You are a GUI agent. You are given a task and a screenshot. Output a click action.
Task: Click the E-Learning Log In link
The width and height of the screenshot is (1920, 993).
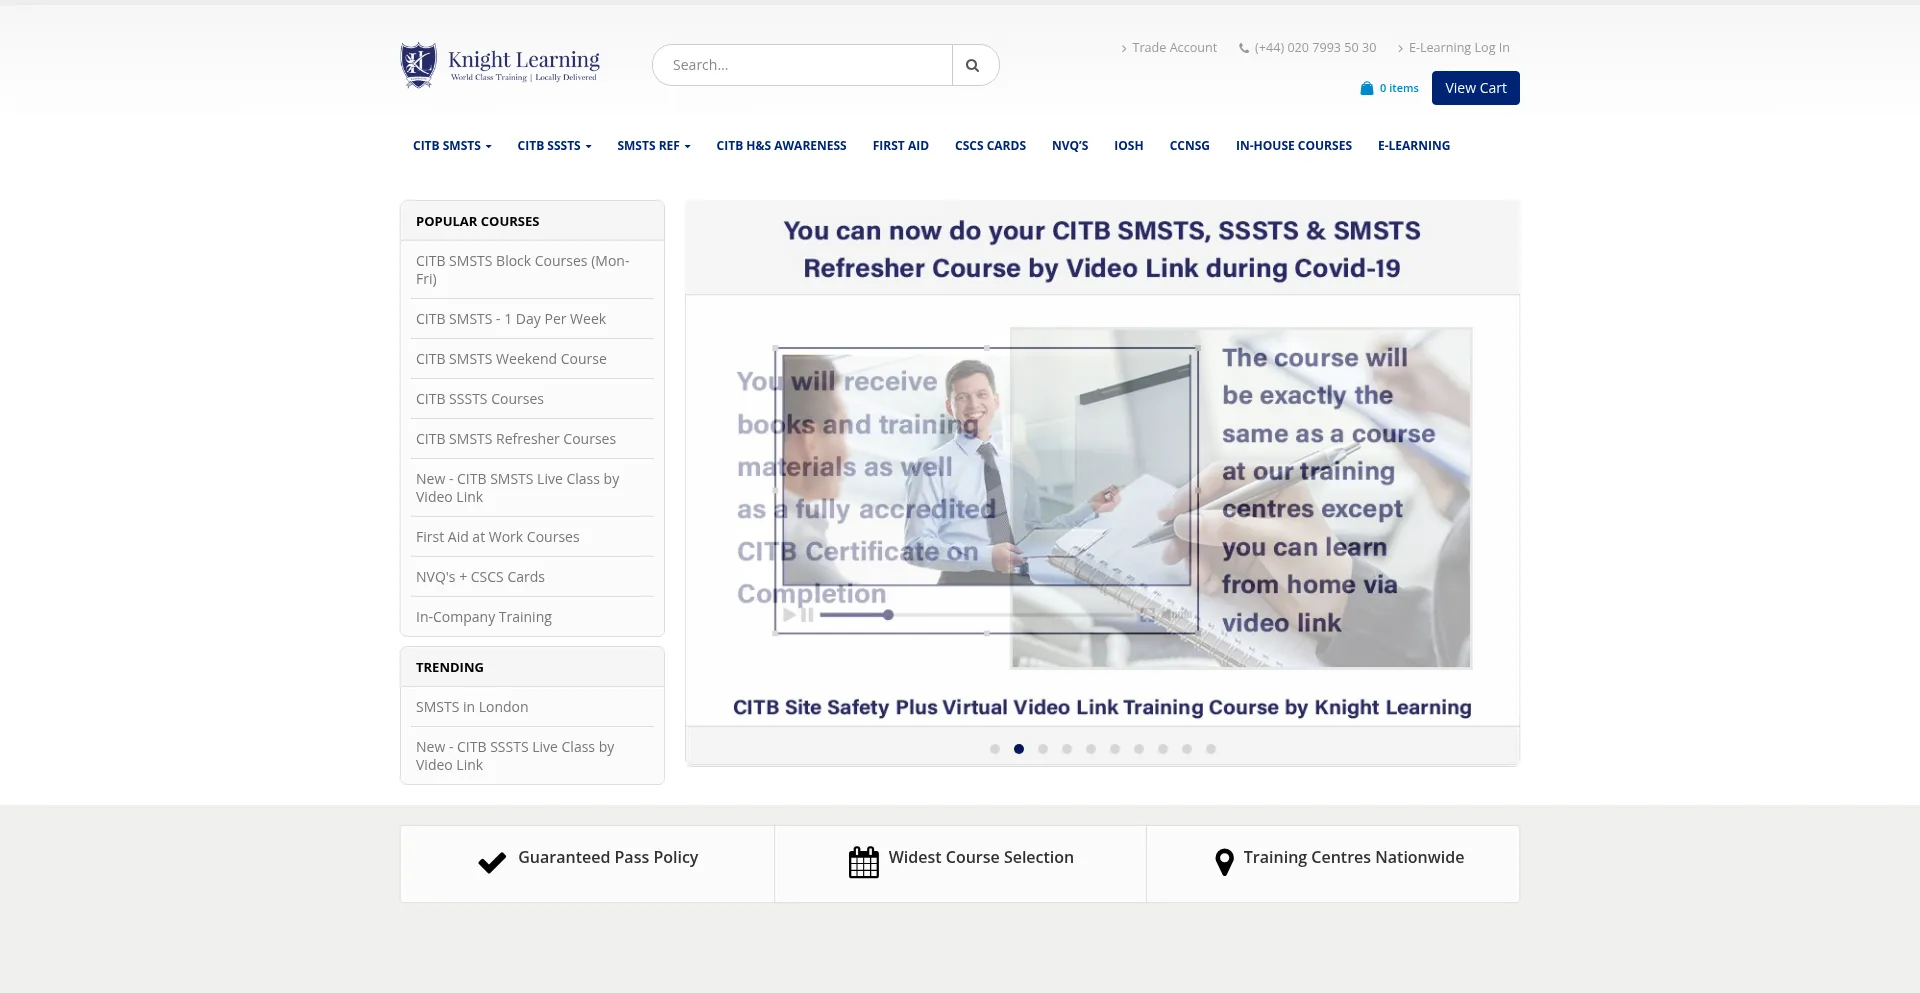tap(1459, 48)
